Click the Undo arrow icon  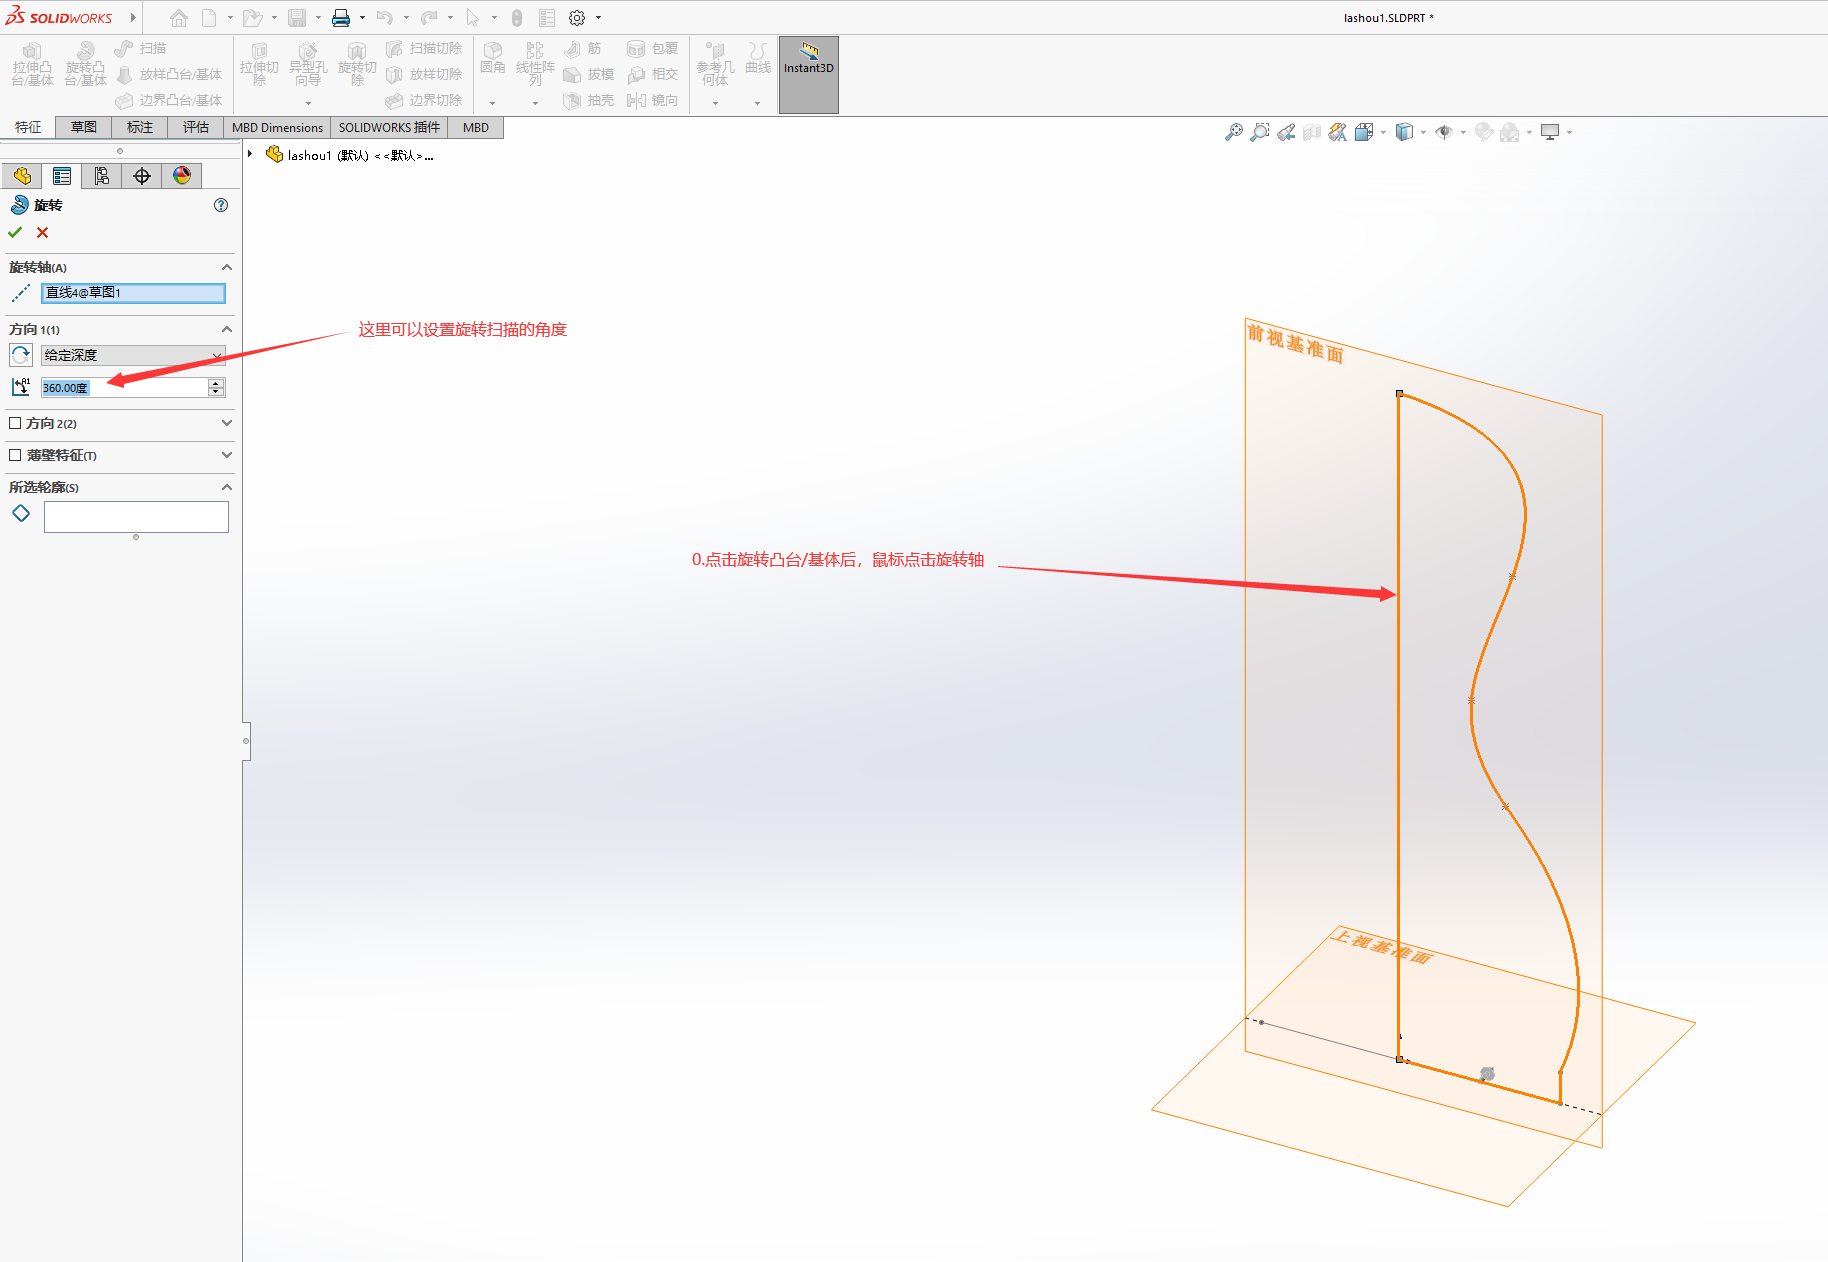pos(385,18)
